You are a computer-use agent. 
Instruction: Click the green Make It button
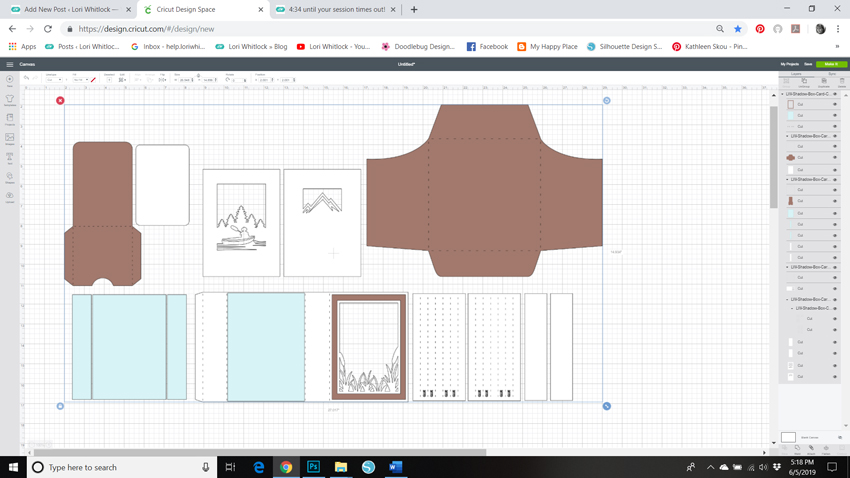[831, 64]
